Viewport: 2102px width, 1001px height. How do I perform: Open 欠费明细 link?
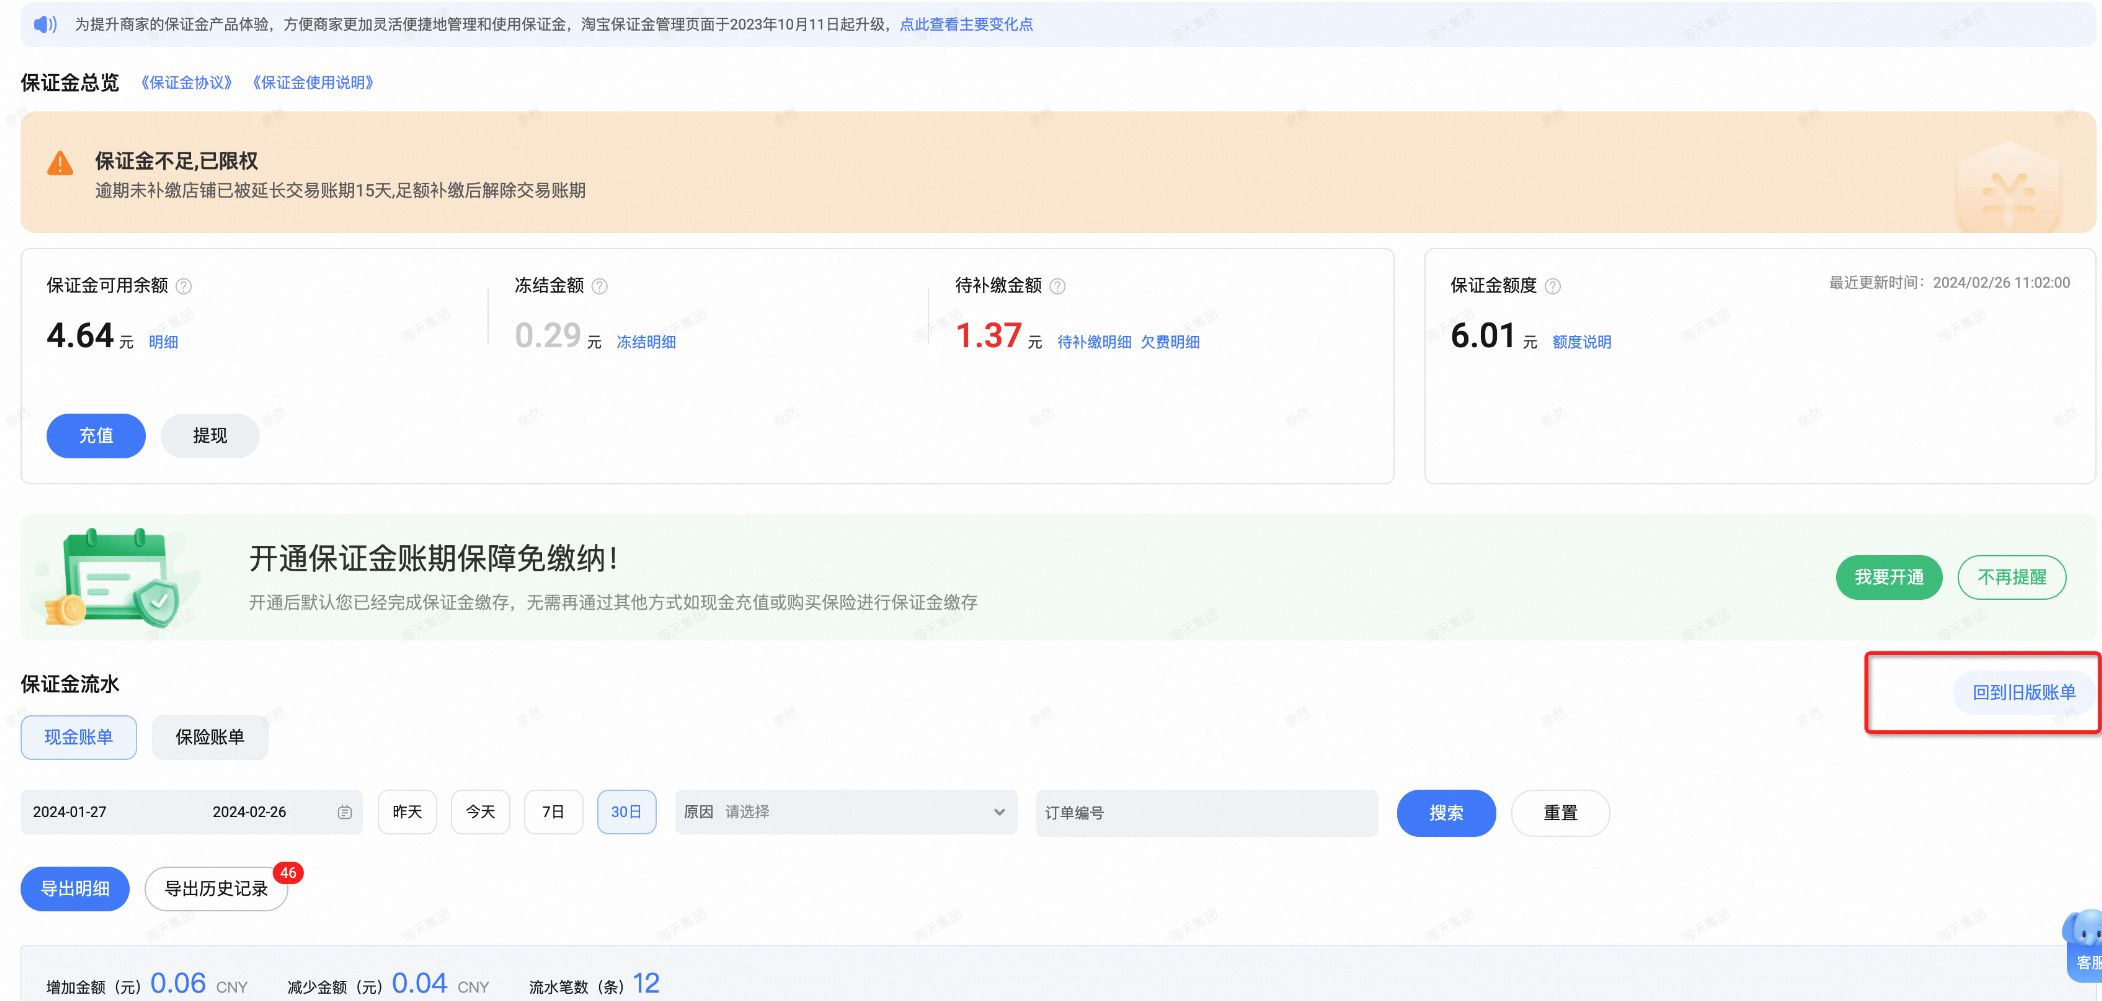click(1170, 342)
